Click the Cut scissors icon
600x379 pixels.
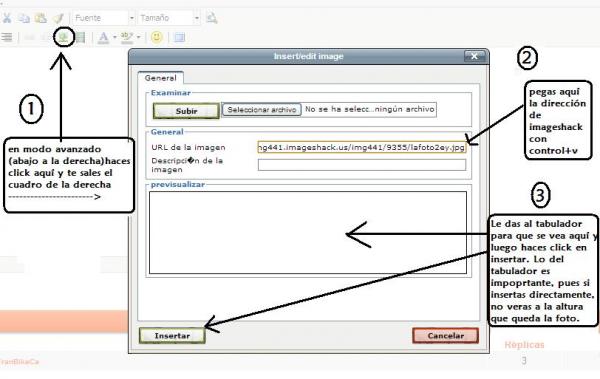point(7,18)
